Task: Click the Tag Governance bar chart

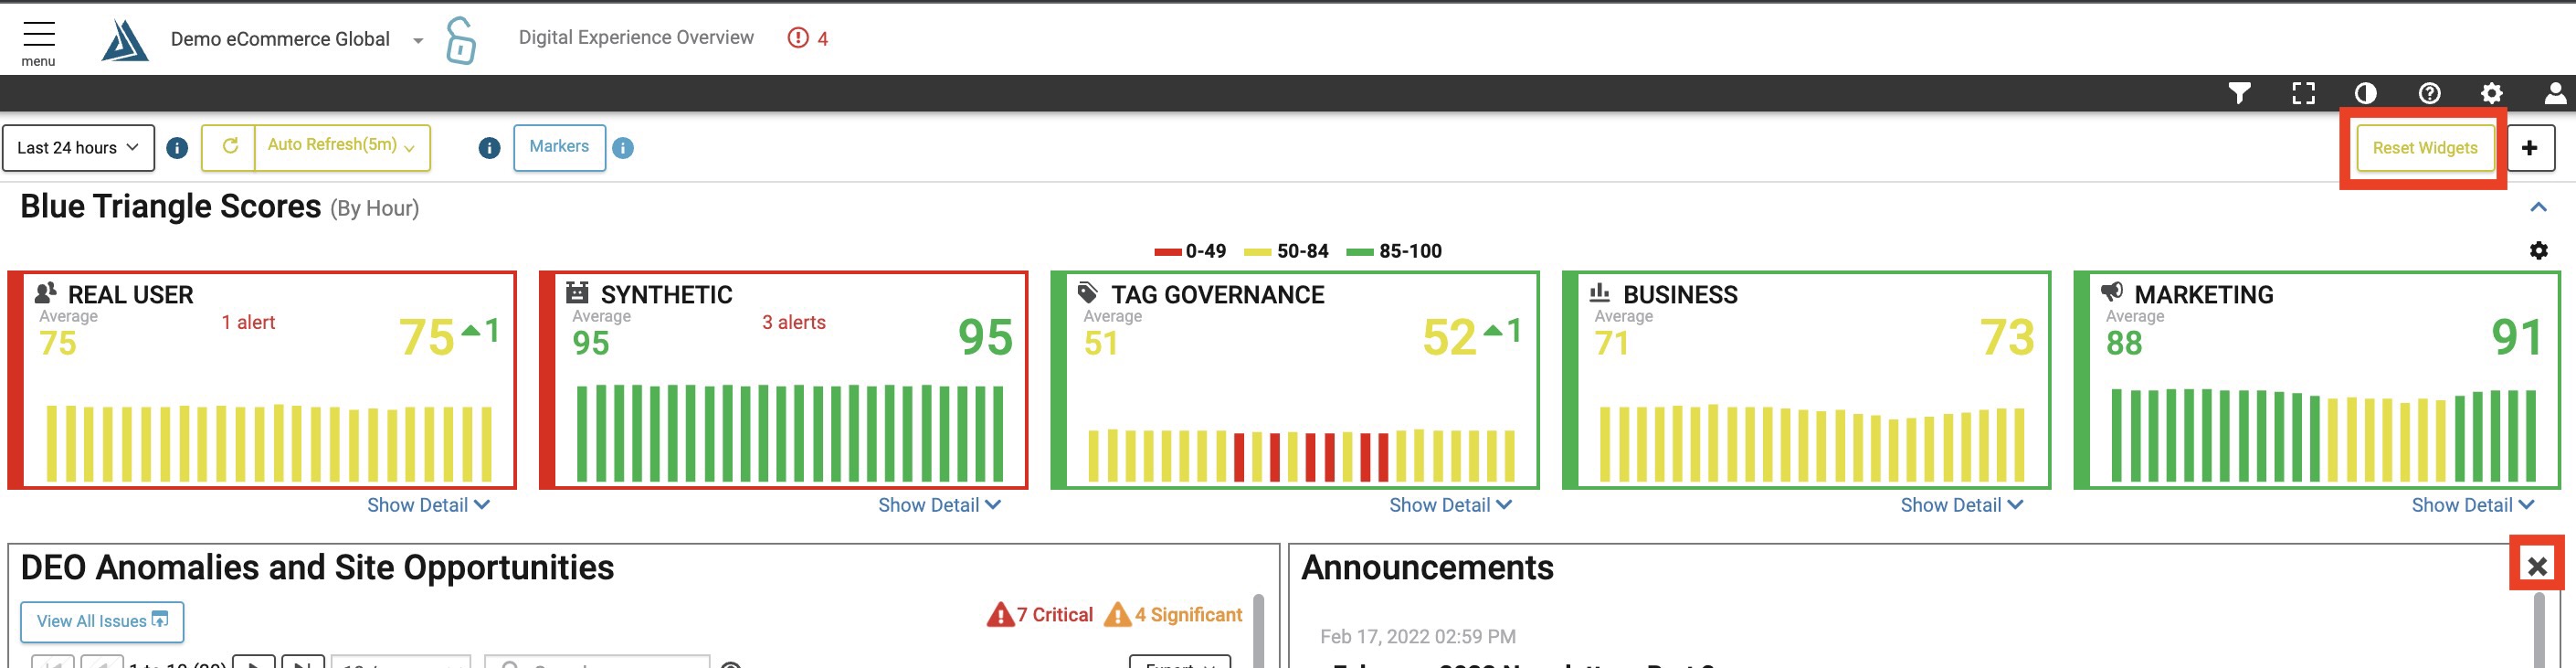Action: (x=1301, y=455)
